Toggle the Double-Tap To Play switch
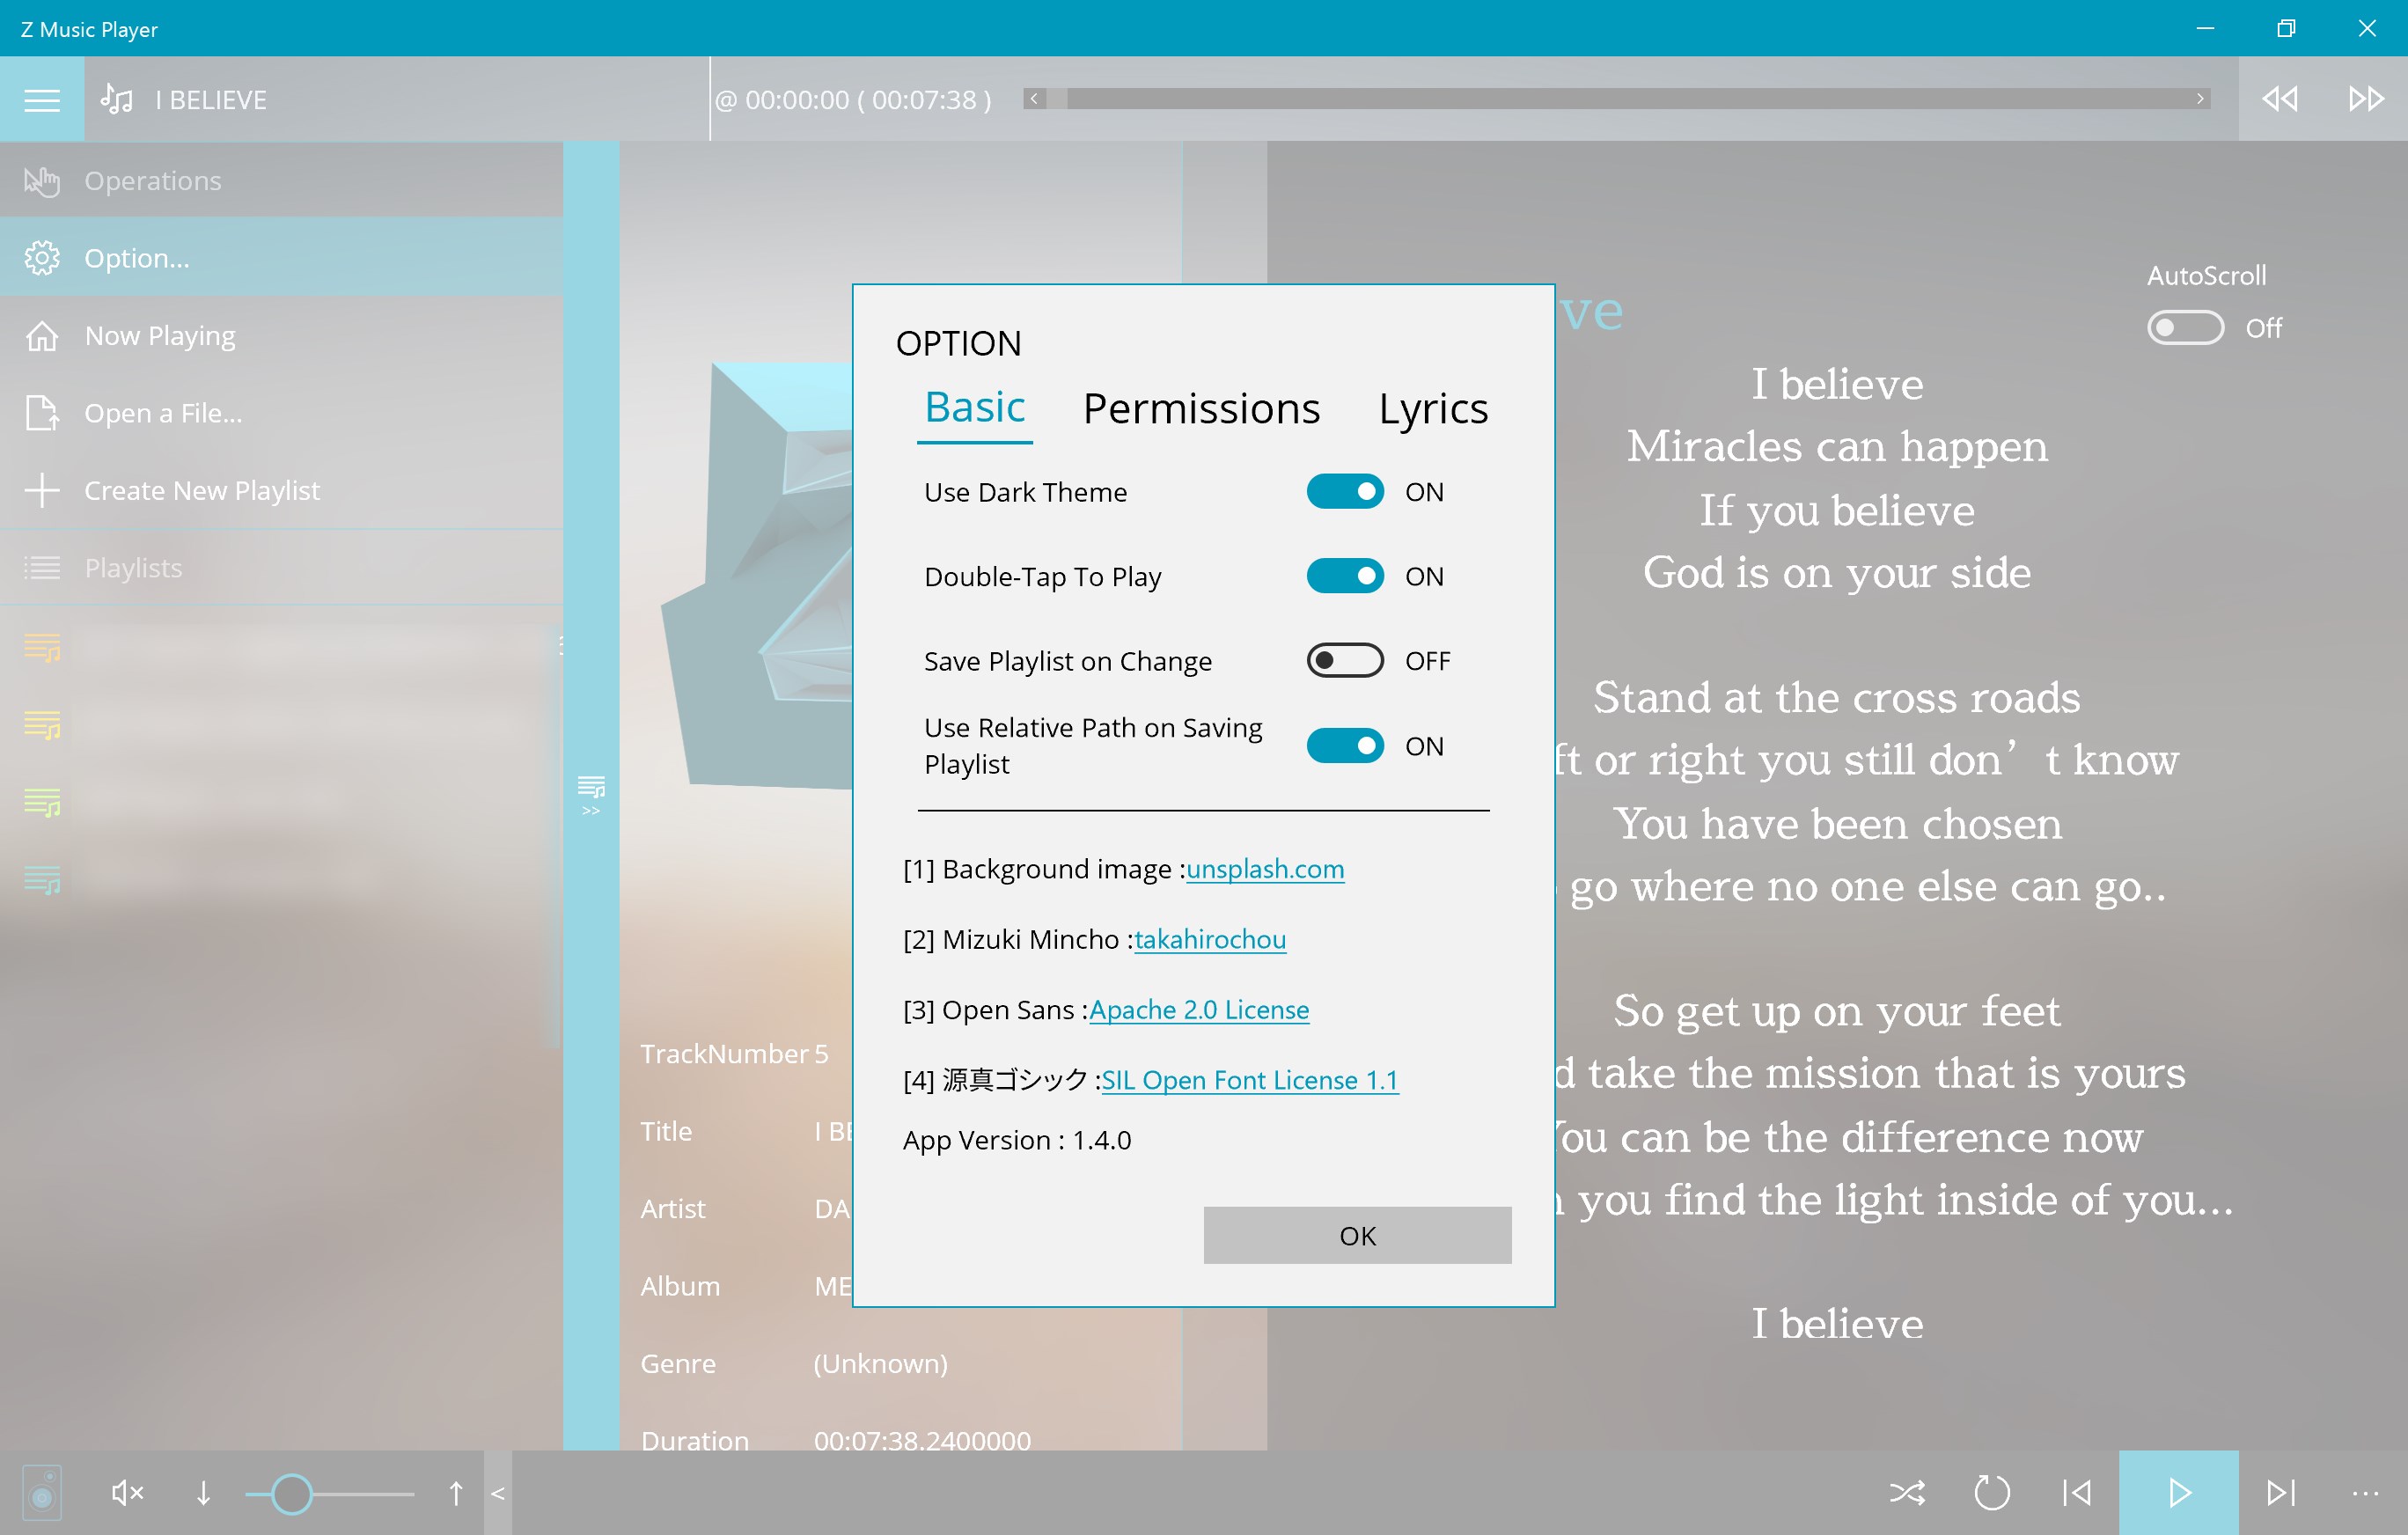Image resolution: width=2408 pixels, height=1535 pixels. click(x=1345, y=576)
